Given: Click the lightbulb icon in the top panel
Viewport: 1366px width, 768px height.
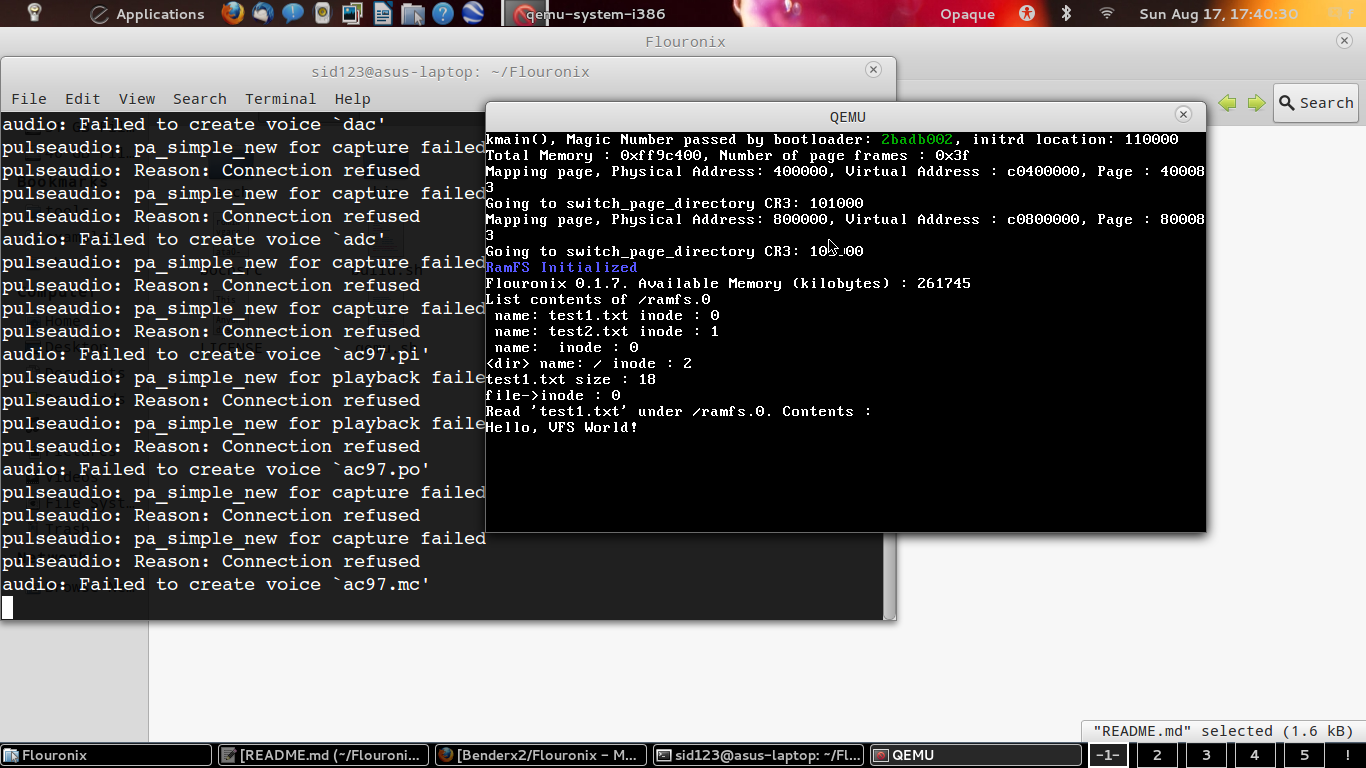Looking at the screenshot, I should [x=35, y=13].
